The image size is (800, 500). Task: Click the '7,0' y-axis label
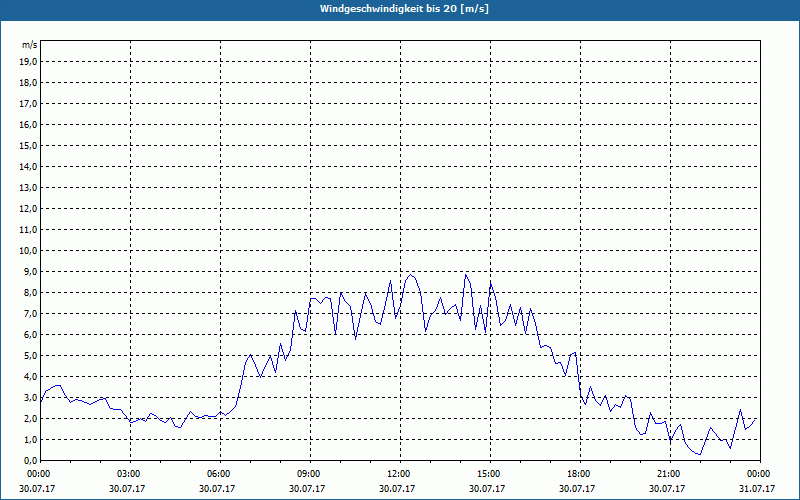tap(30, 314)
